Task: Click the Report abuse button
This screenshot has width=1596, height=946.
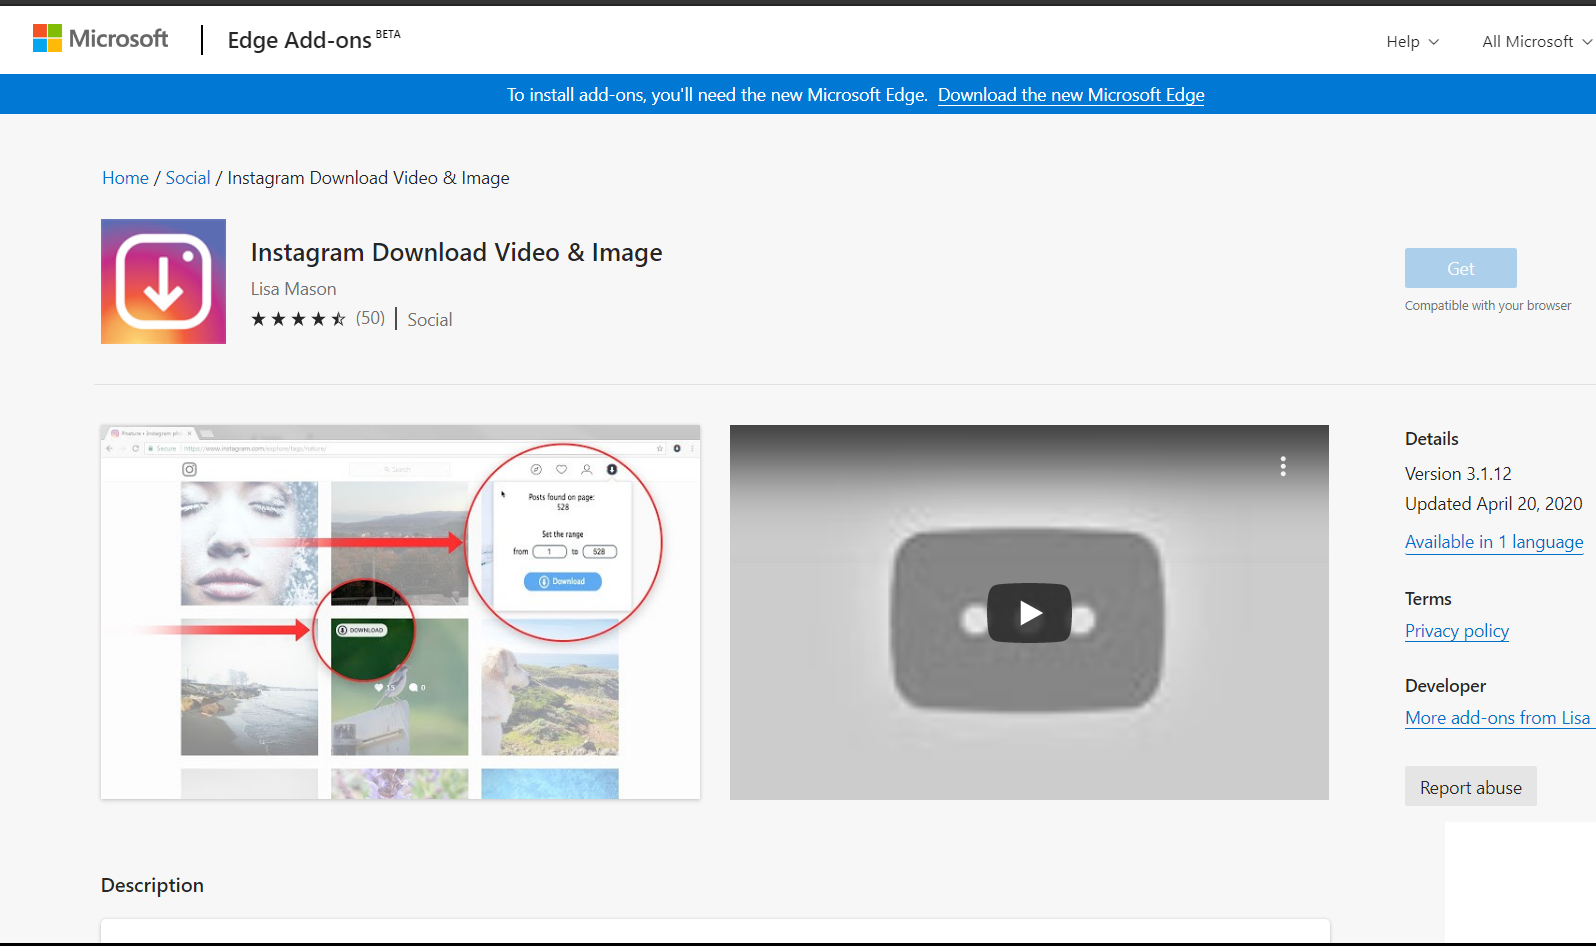Action: [x=1471, y=787]
